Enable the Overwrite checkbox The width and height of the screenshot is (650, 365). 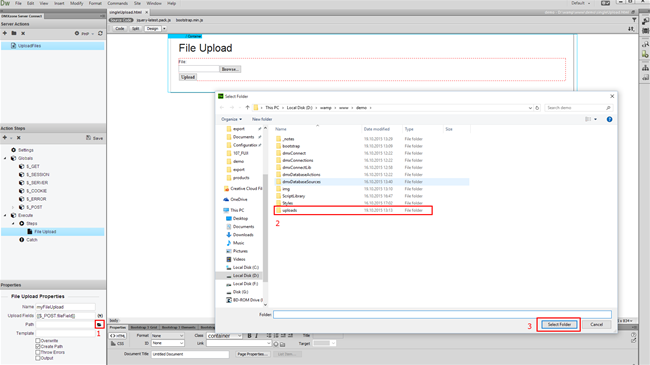coord(38,341)
